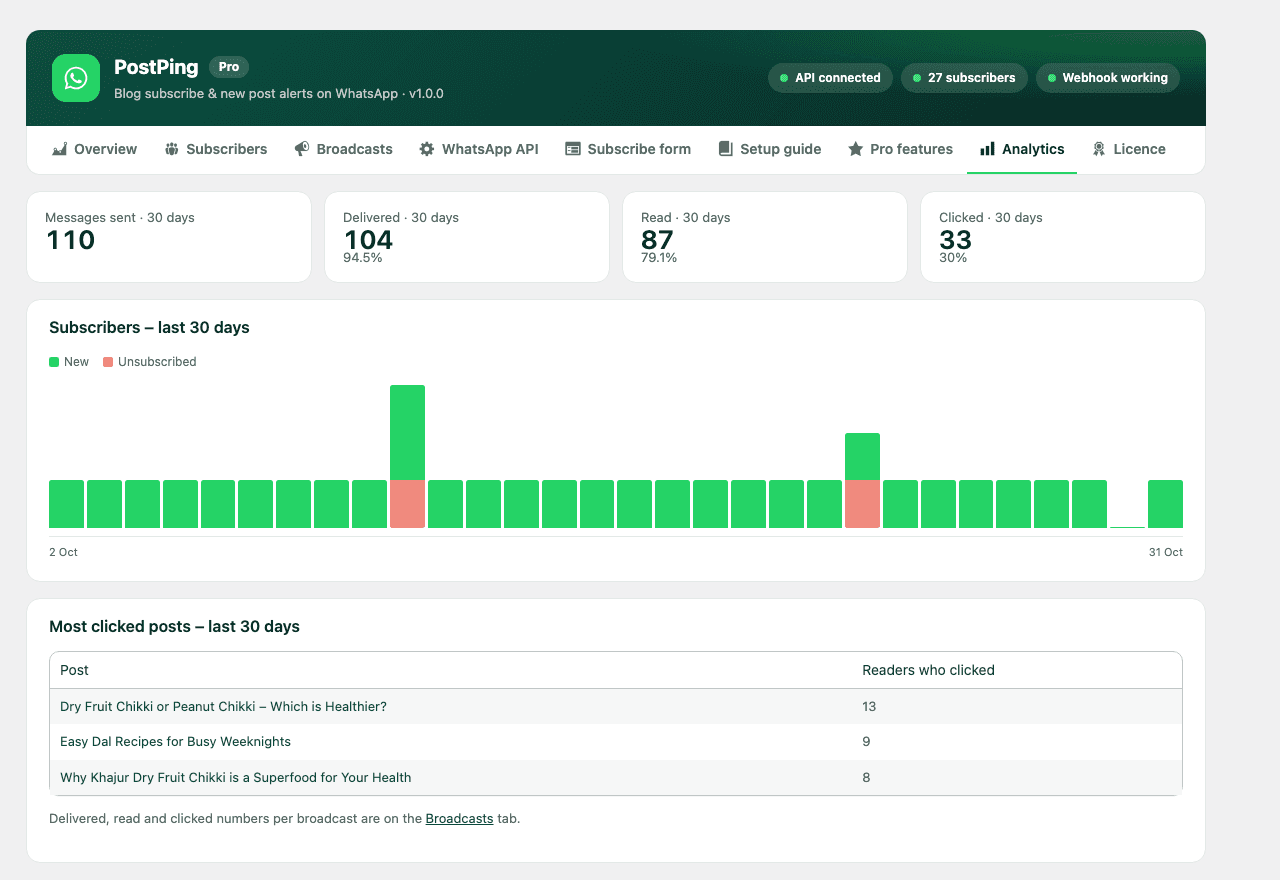Click the Delivered count 104

pos(368,240)
